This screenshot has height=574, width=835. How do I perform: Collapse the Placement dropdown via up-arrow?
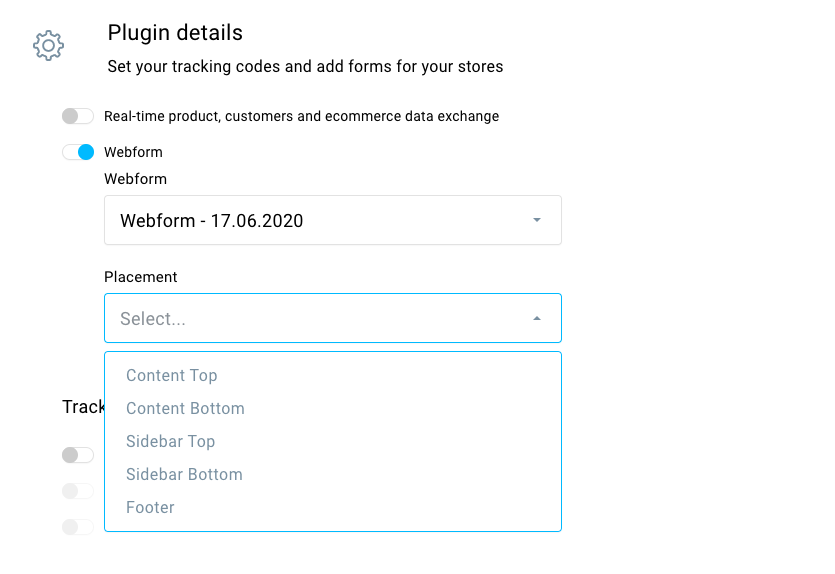coord(537,318)
